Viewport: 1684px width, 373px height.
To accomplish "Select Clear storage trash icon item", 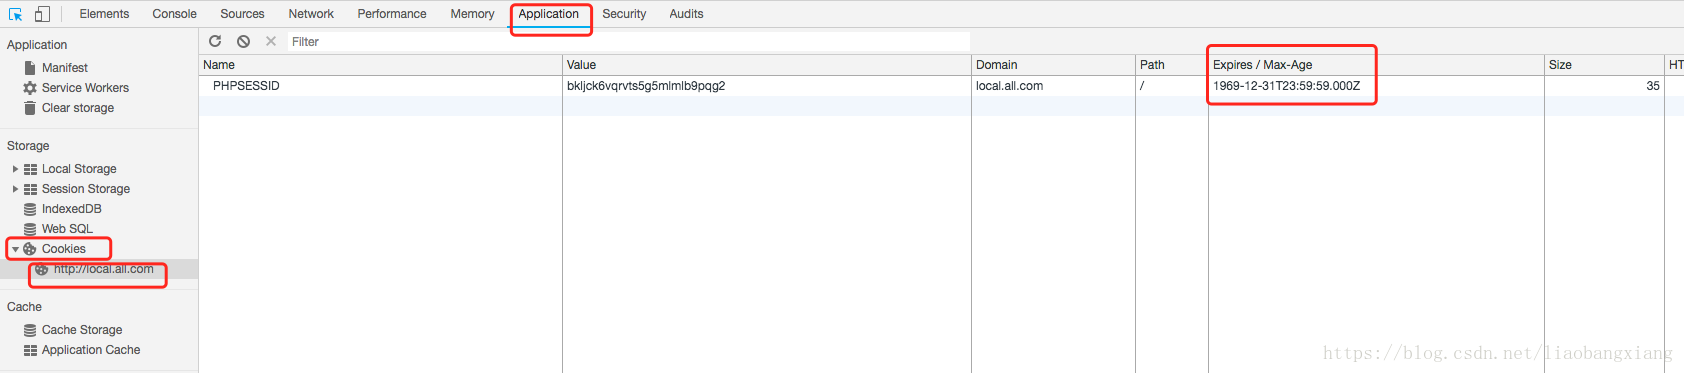I will pos(68,108).
